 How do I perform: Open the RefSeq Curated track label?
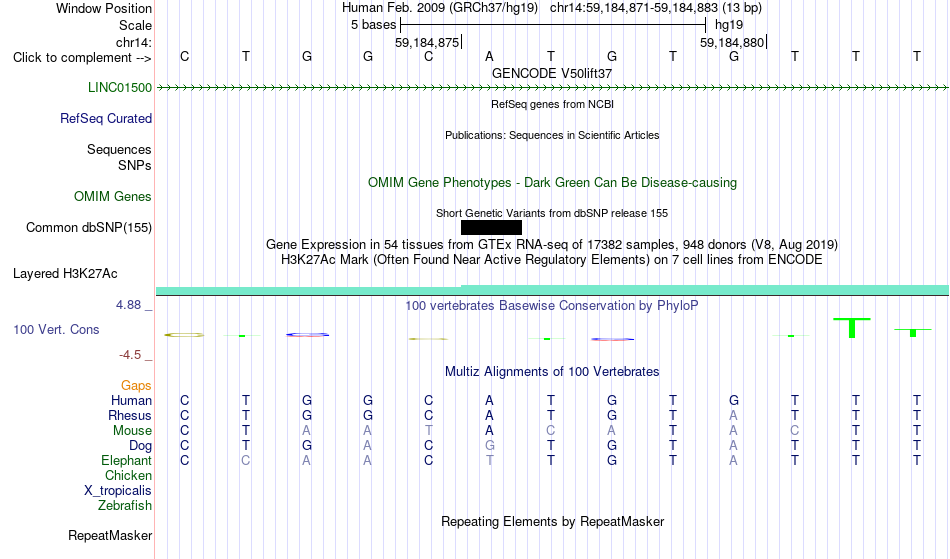click(106, 118)
